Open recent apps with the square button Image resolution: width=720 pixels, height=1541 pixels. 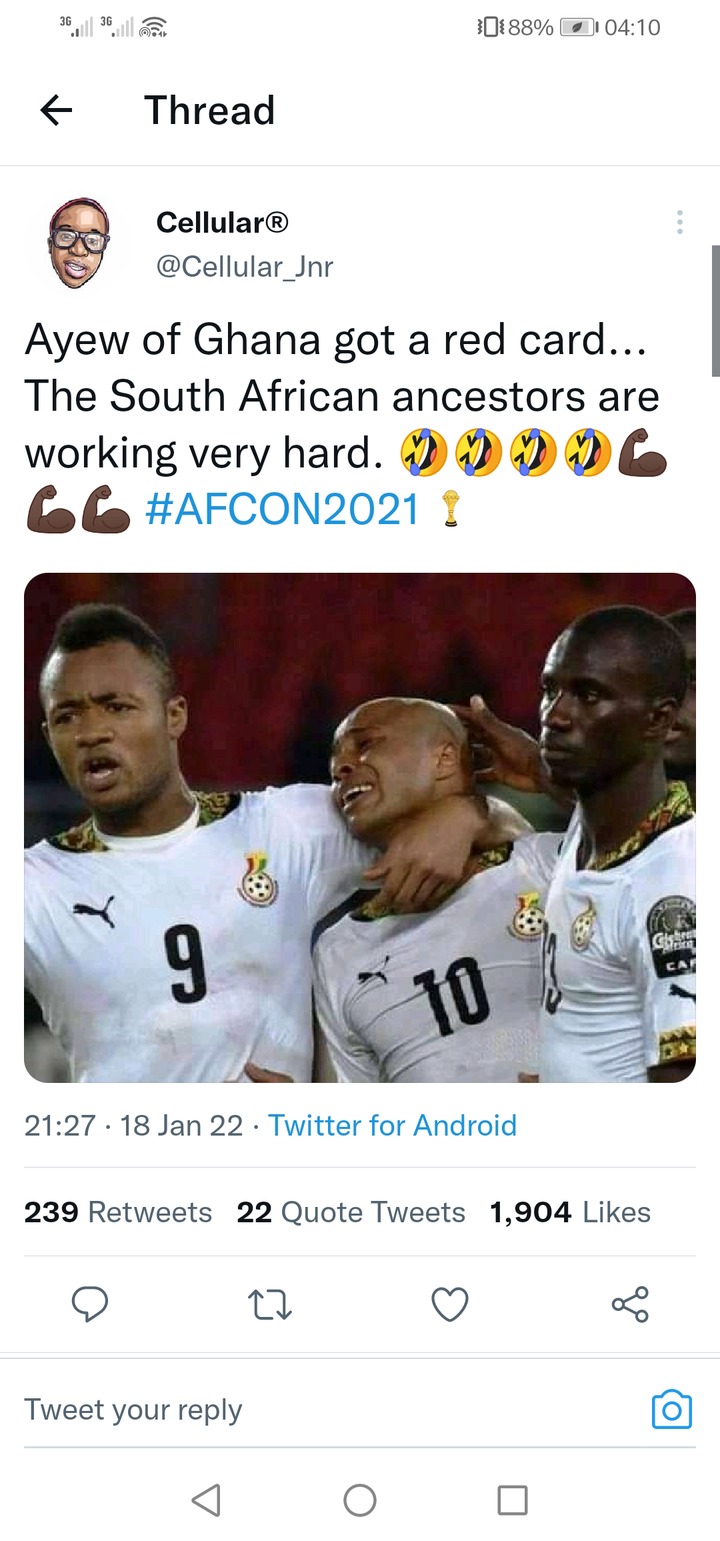click(513, 1500)
